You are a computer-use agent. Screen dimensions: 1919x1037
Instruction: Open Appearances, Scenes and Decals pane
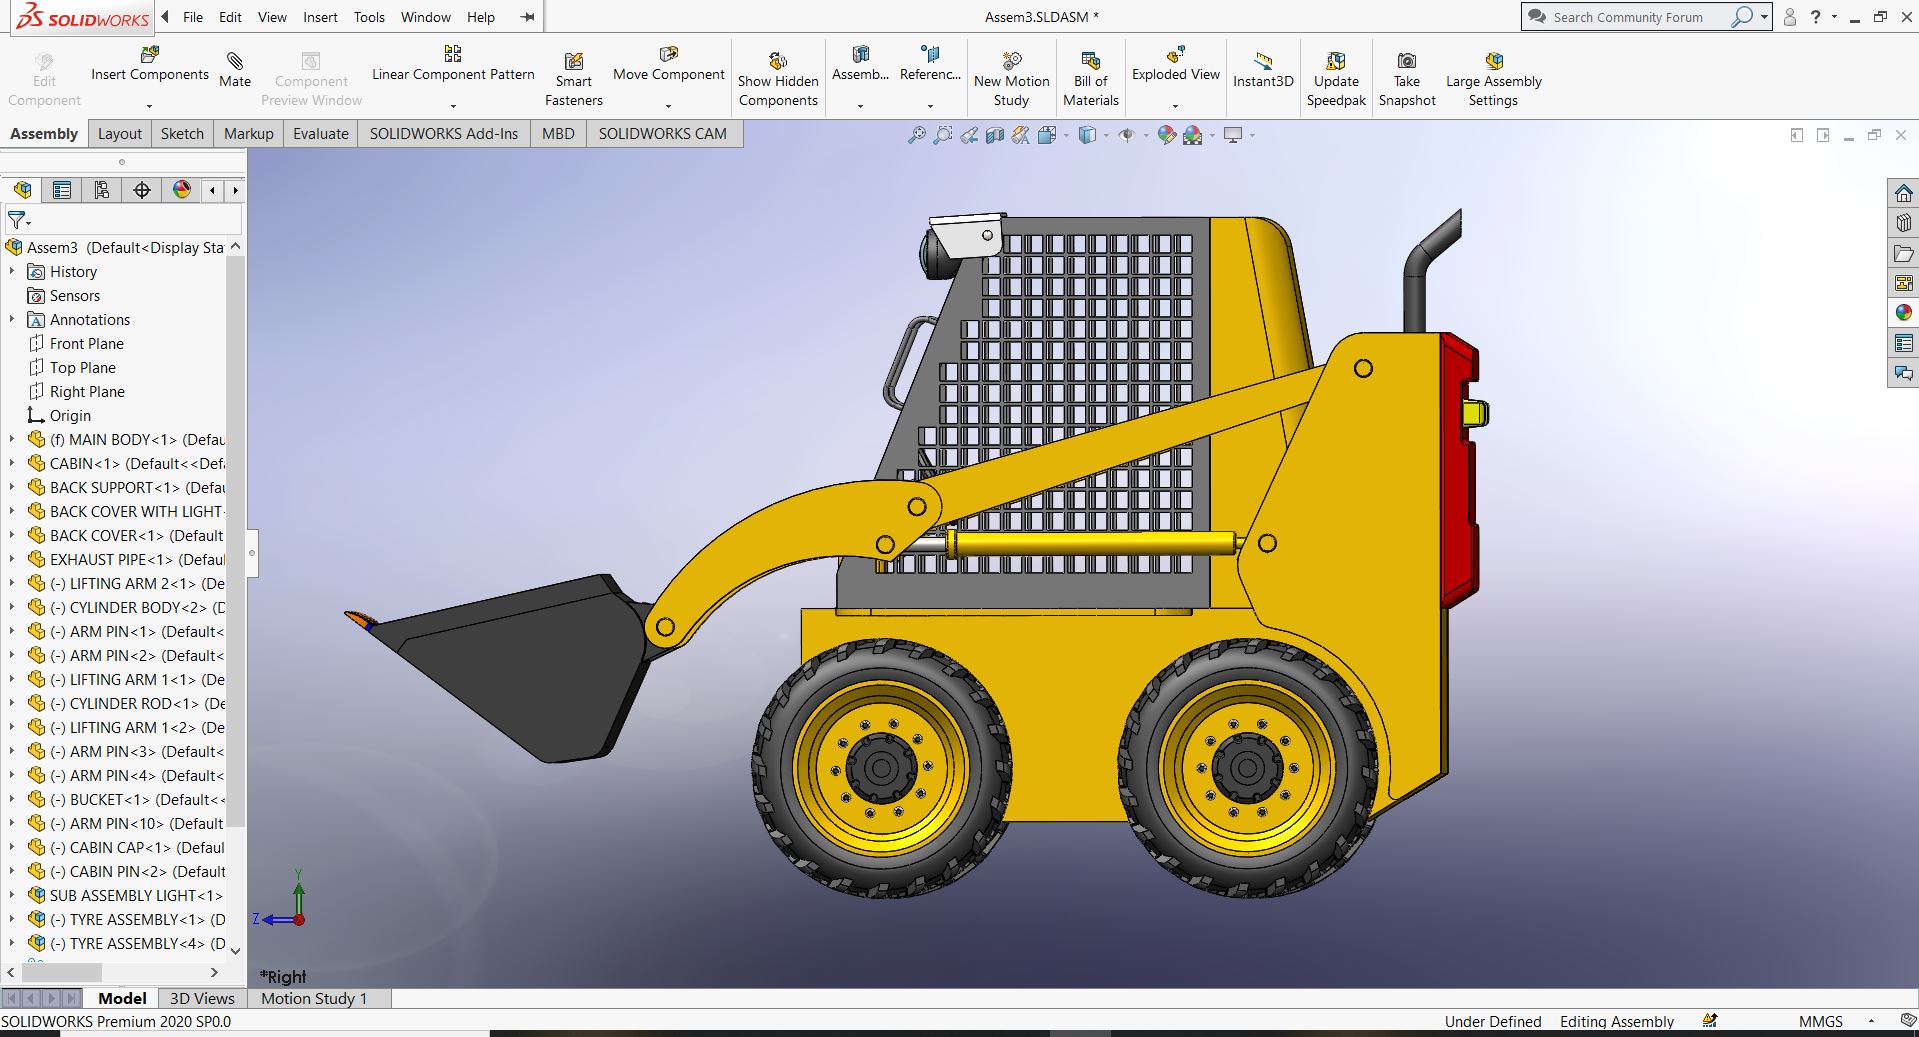1904,313
